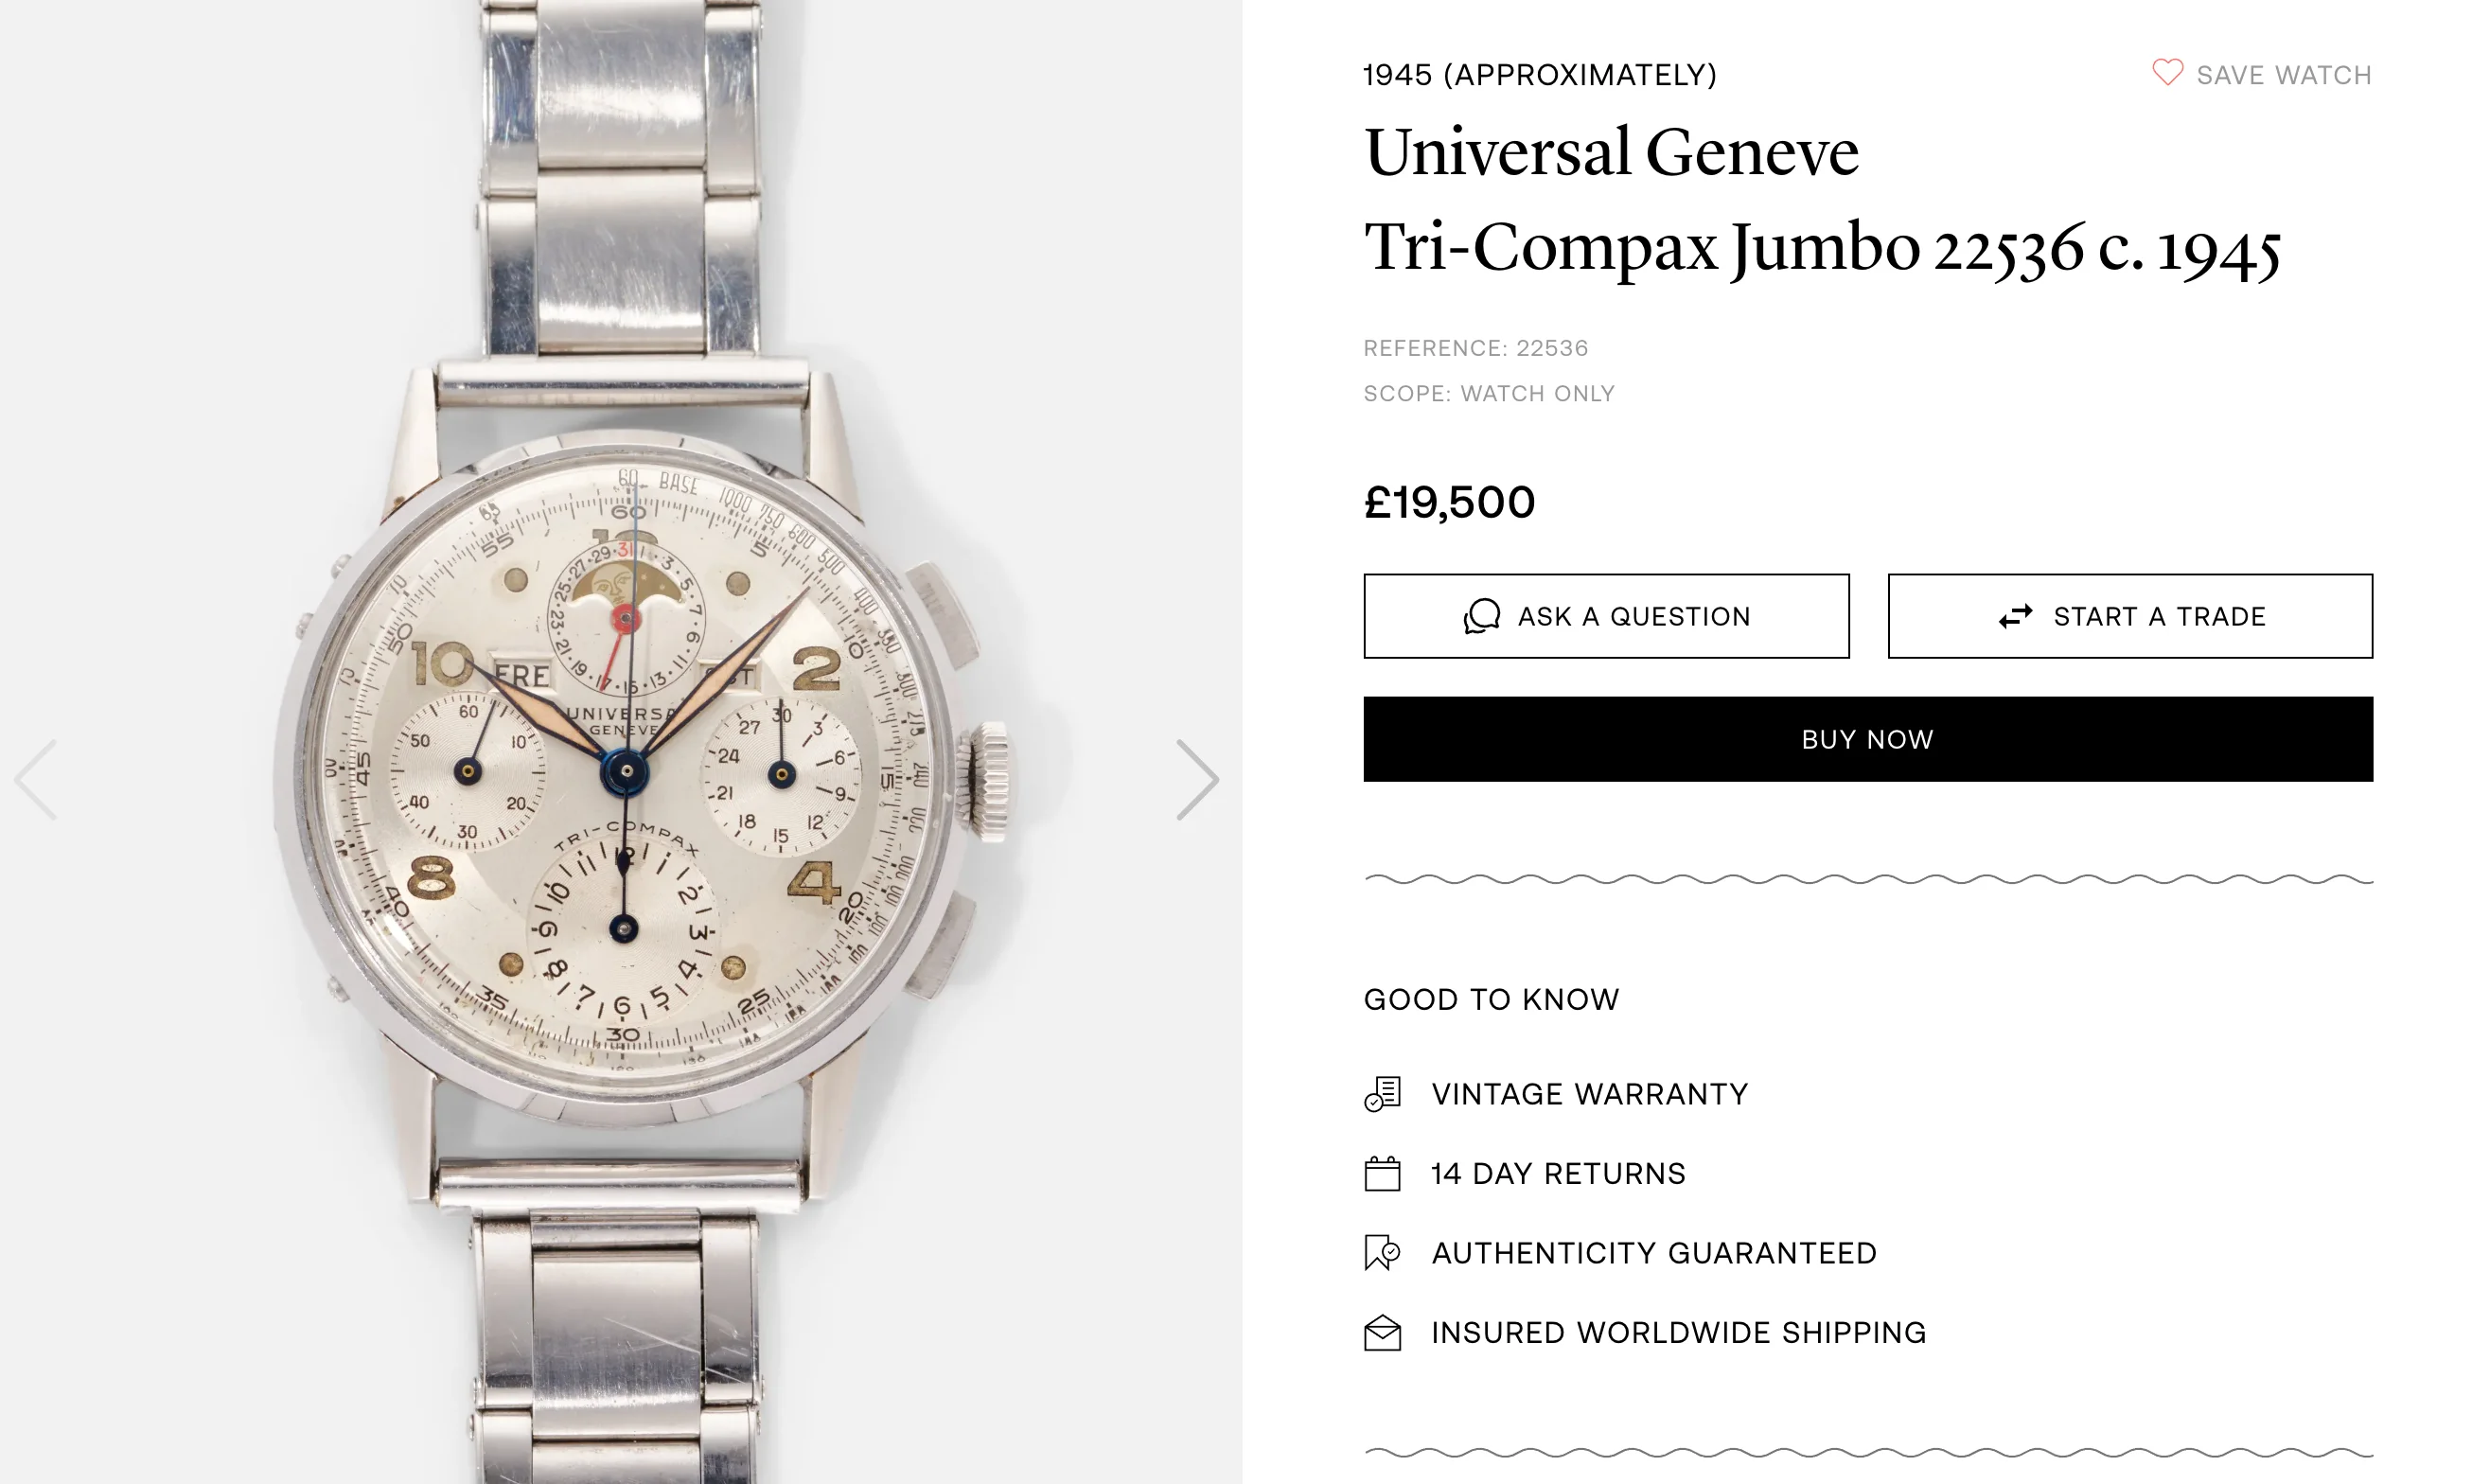Viewport: 2472px width, 1484px height.
Task: Click the heart icon to save watch
Action: pyautogui.click(x=2167, y=73)
